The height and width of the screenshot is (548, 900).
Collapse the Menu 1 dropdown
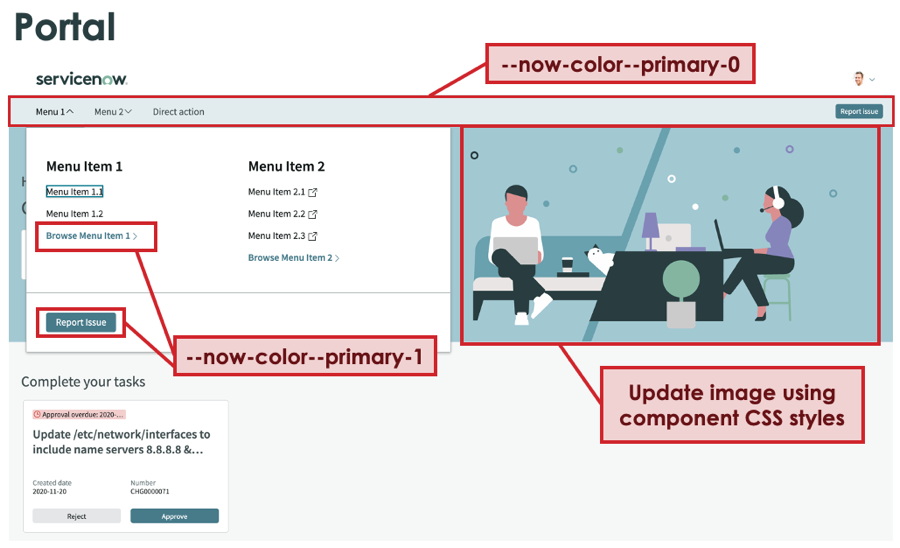point(55,112)
